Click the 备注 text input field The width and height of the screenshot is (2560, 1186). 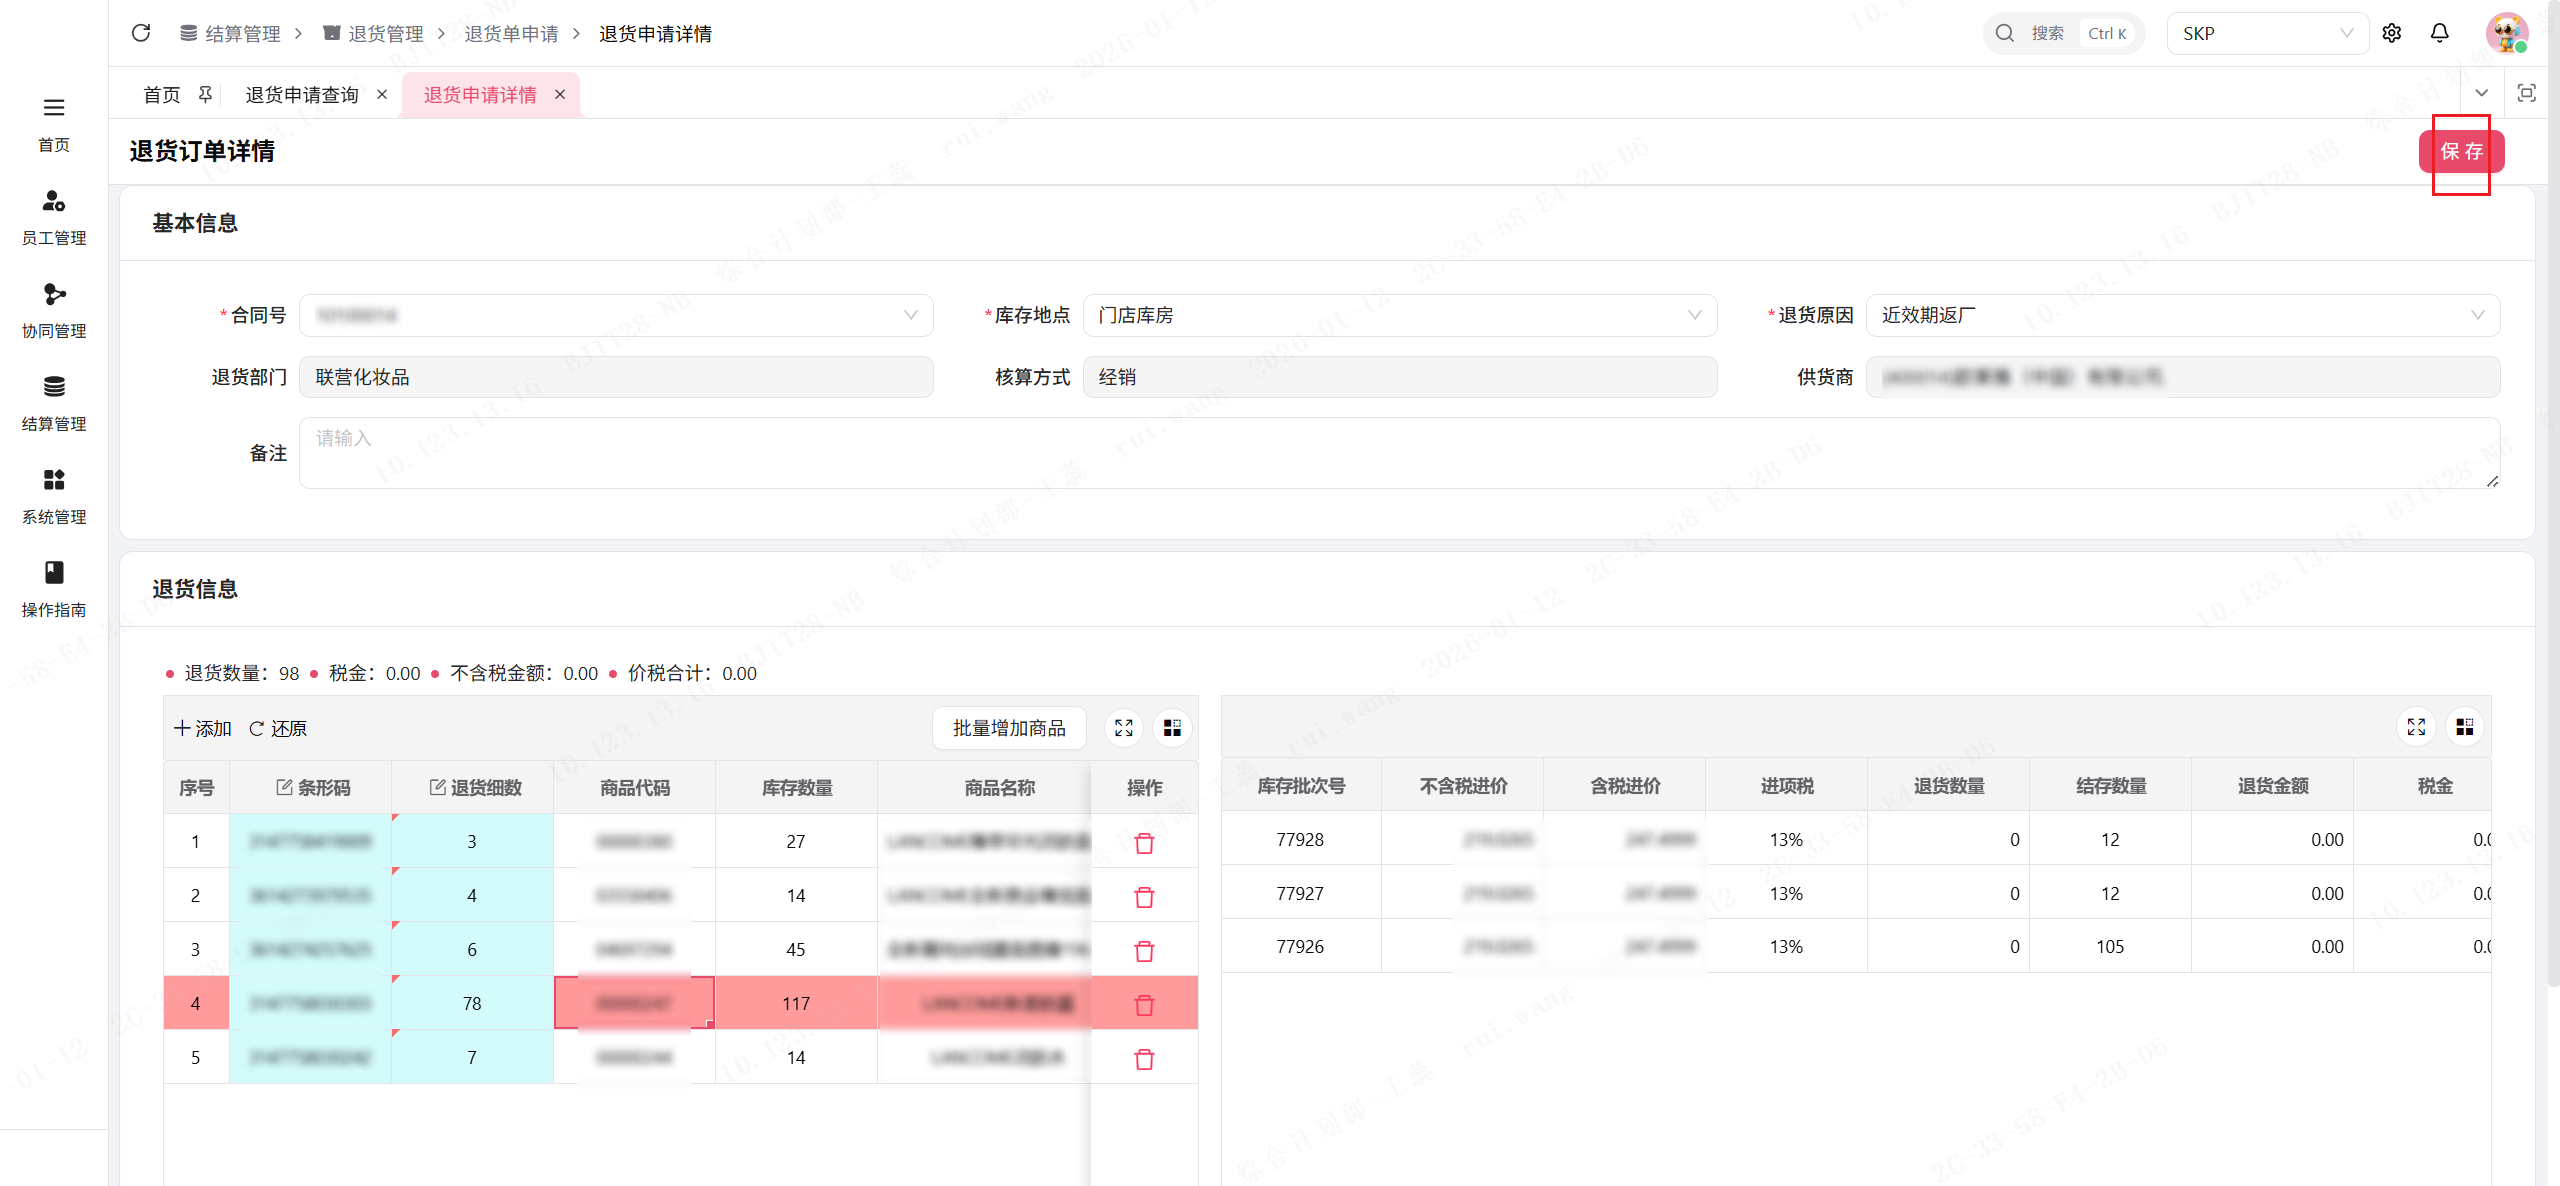[x=1399, y=453]
